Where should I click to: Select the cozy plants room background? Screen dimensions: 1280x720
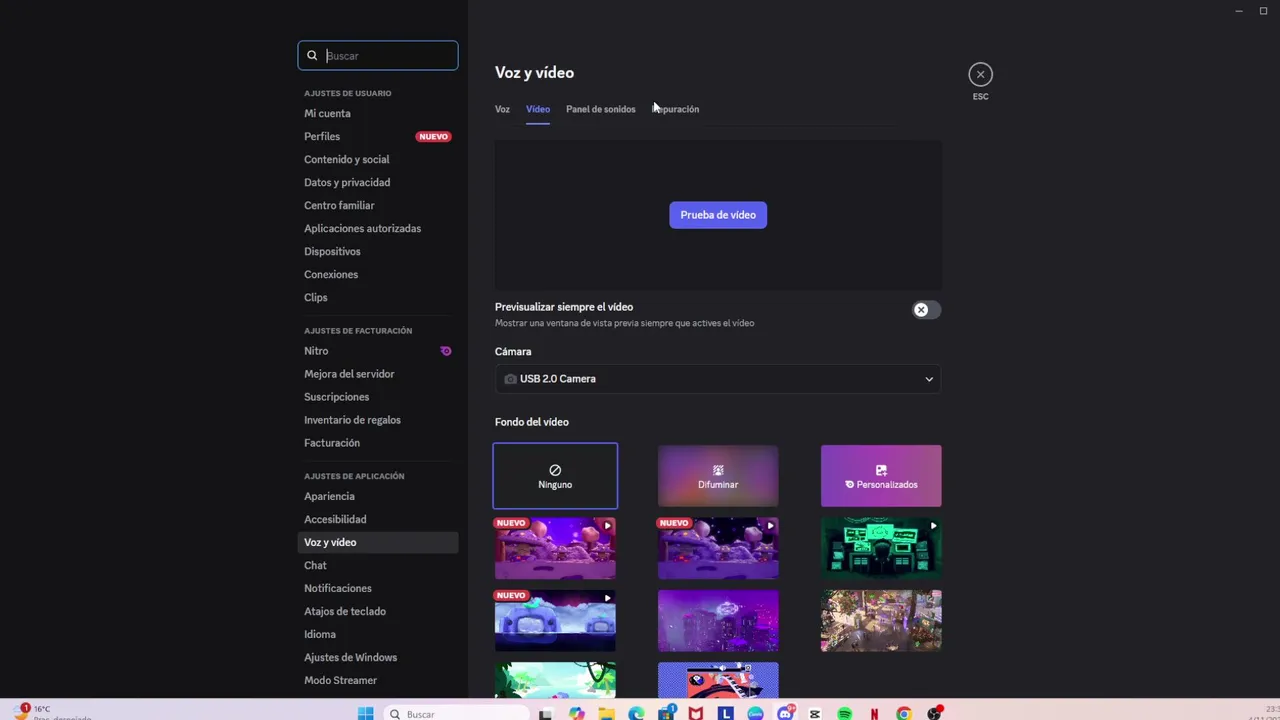tap(881, 620)
